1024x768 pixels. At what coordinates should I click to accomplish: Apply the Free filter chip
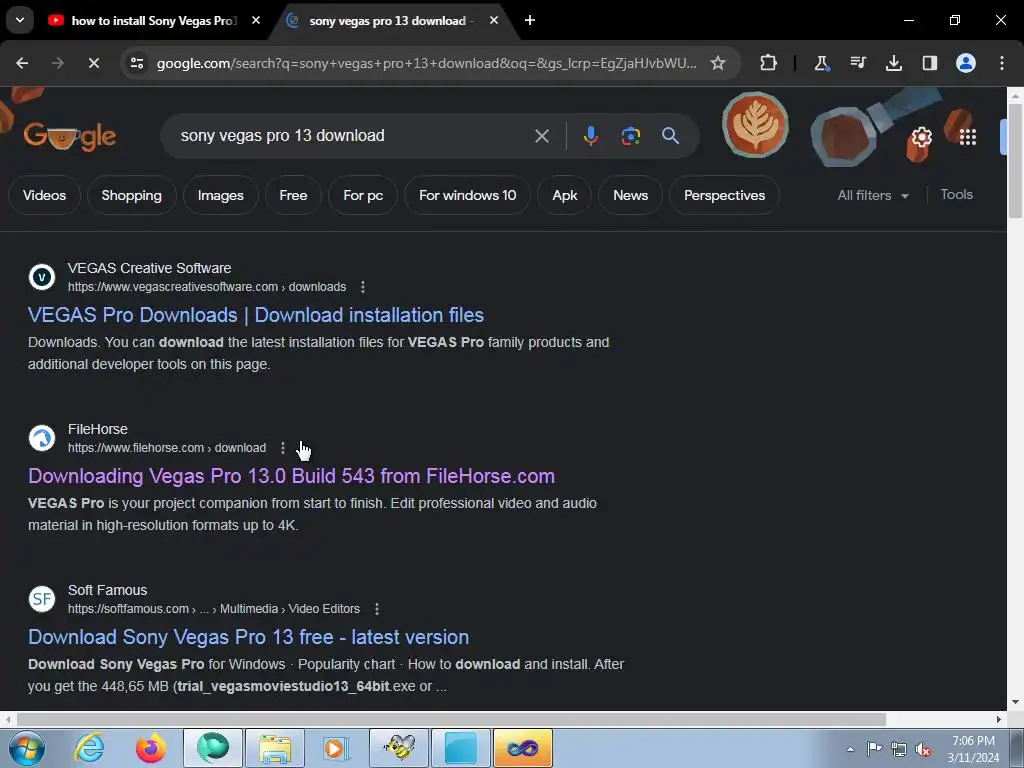(x=293, y=195)
